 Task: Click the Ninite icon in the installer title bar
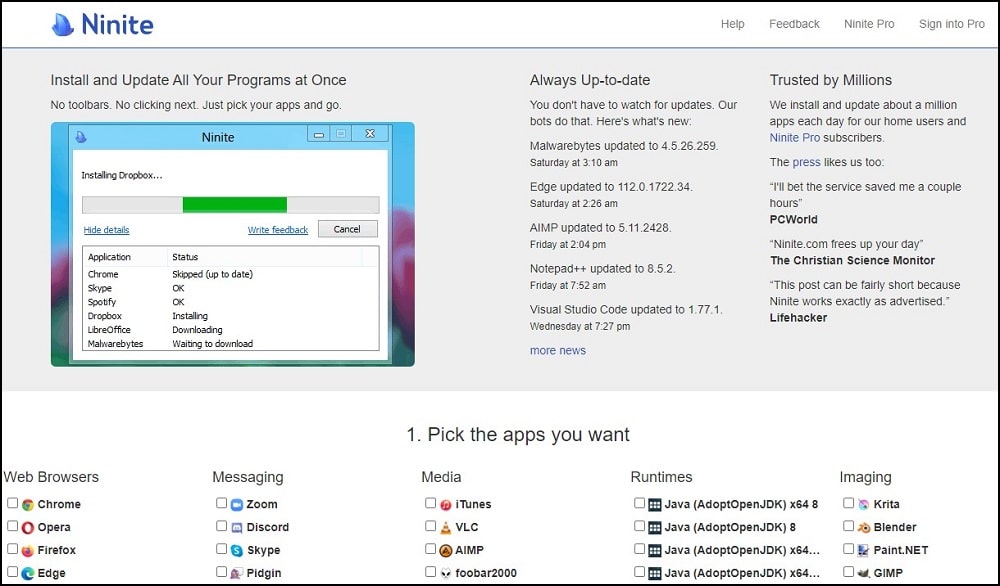pyautogui.click(x=81, y=137)
